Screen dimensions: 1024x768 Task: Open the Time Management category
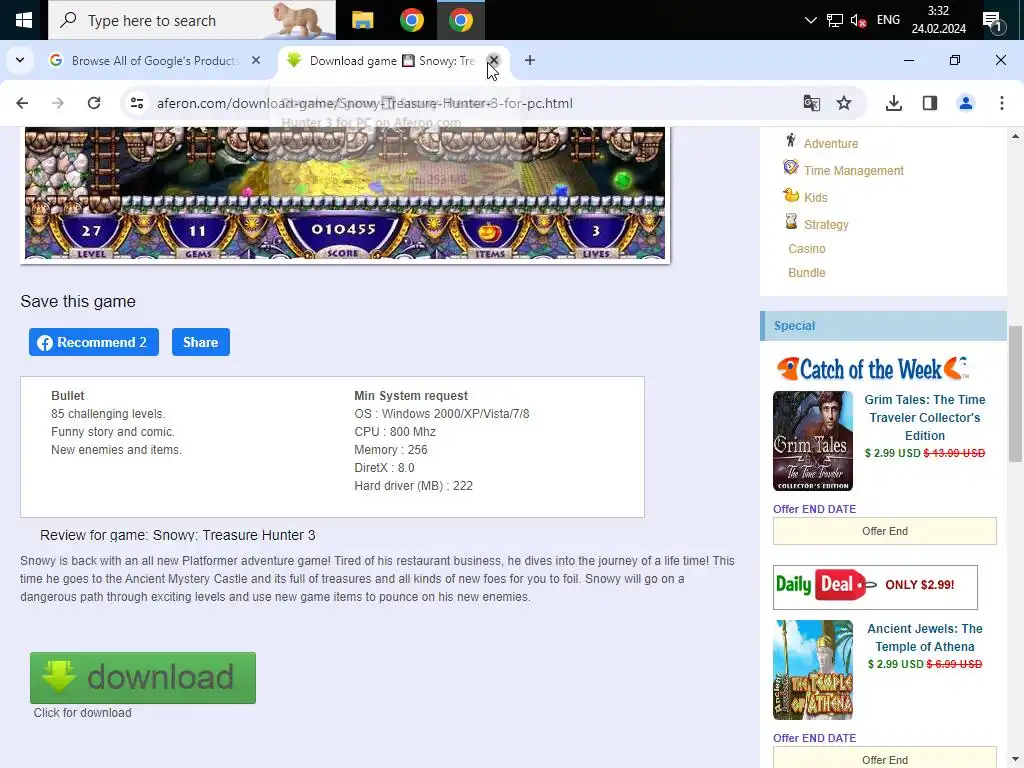click(x=854, y=171)
